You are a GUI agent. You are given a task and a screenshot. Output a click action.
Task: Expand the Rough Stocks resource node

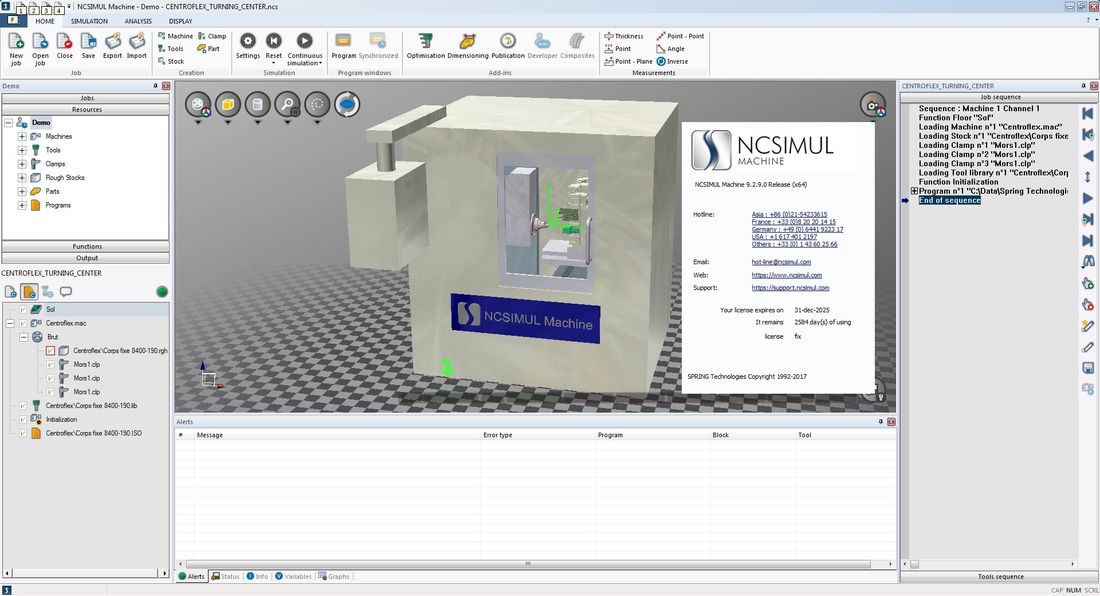[x=22, y=177]
